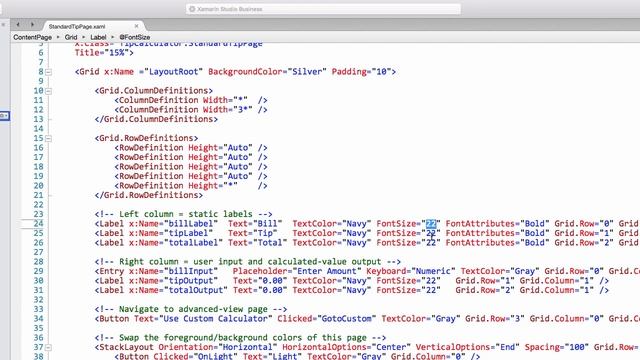Navigate back with the left arrow

[x=18, y=25]
